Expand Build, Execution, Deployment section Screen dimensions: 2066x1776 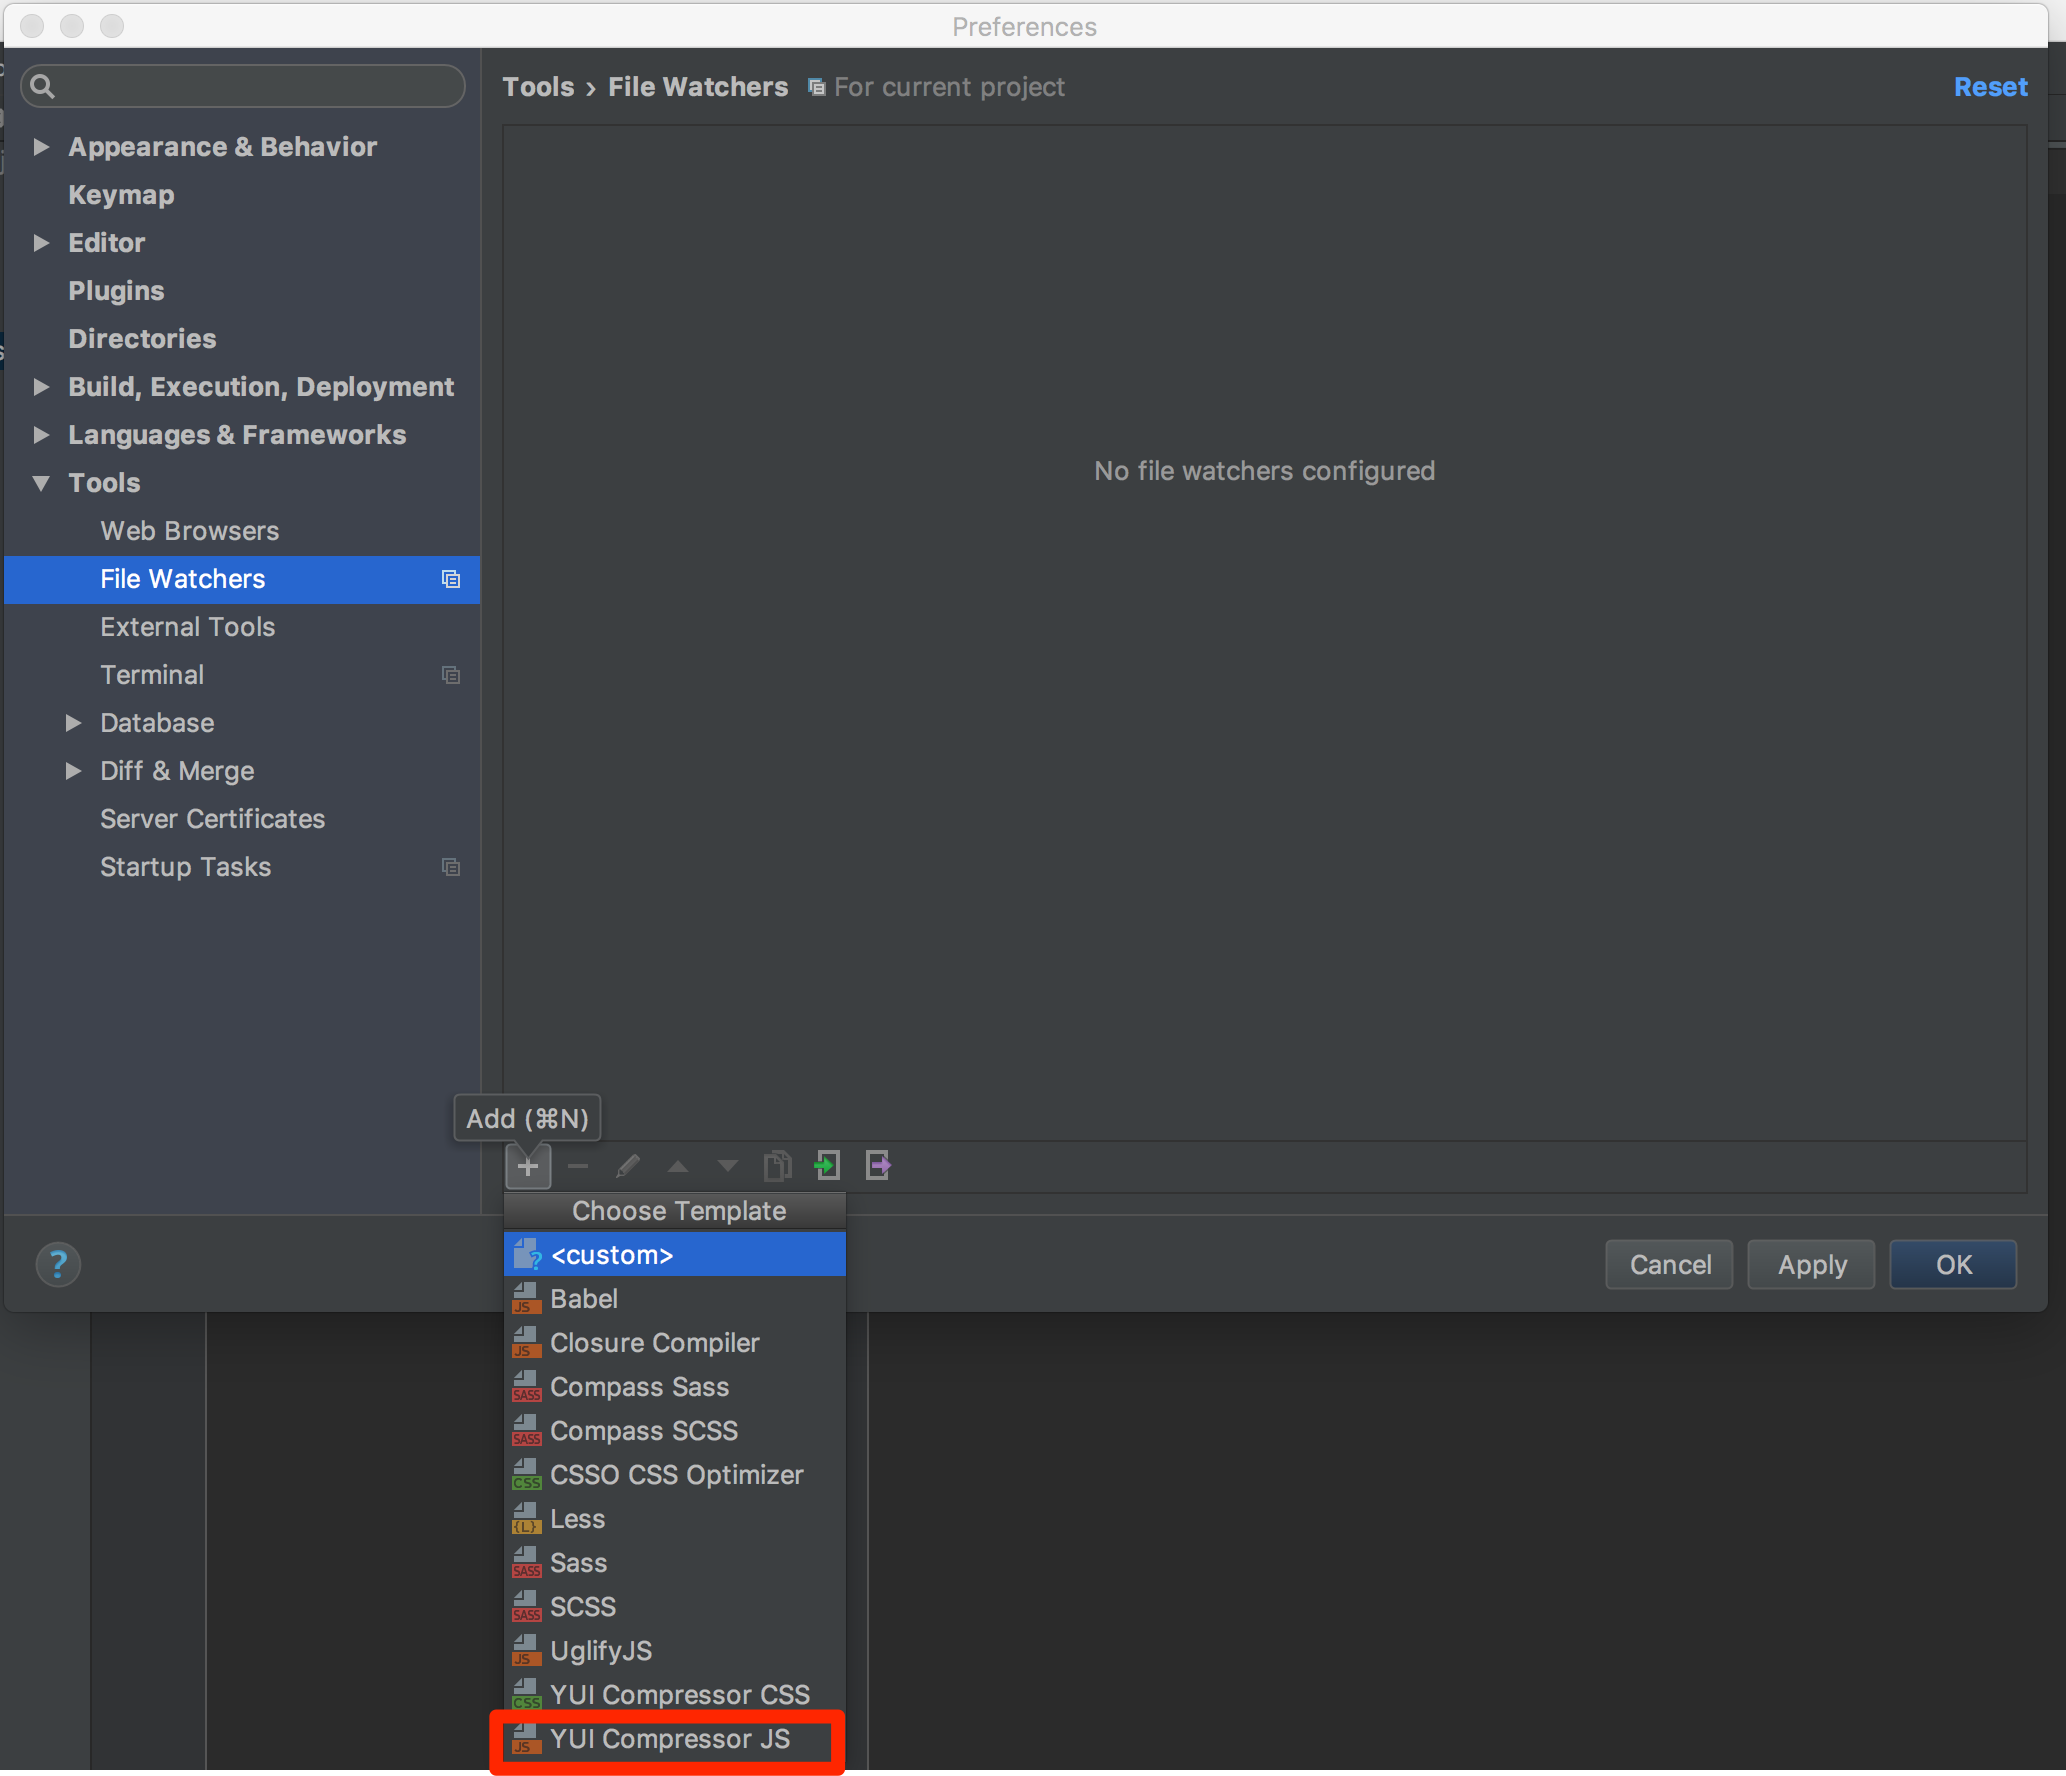click(x=41, y=387)
